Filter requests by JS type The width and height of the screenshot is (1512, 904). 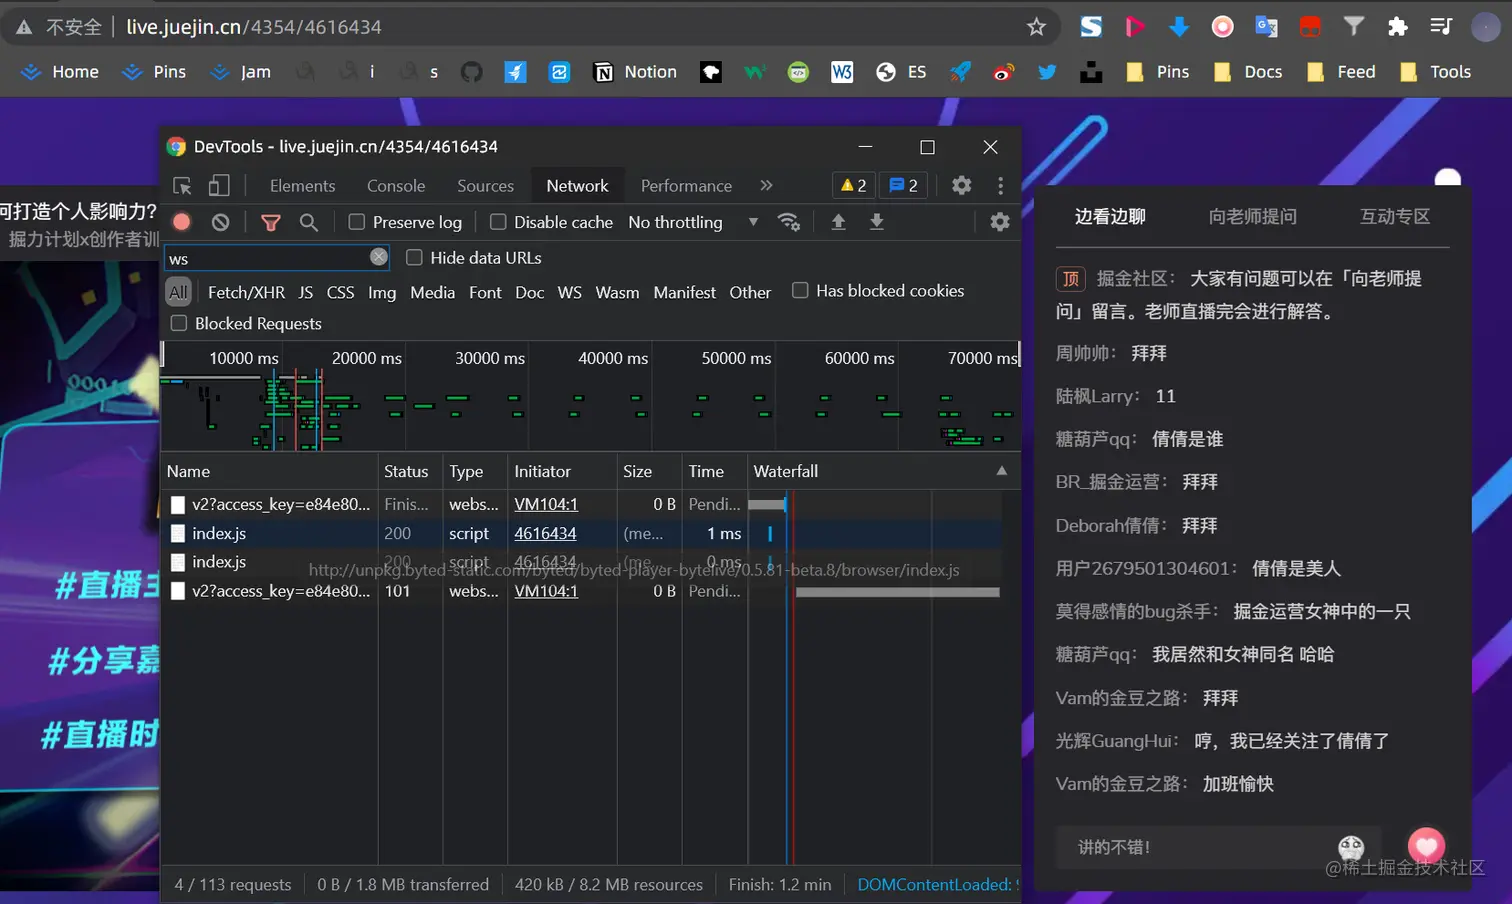305,292
